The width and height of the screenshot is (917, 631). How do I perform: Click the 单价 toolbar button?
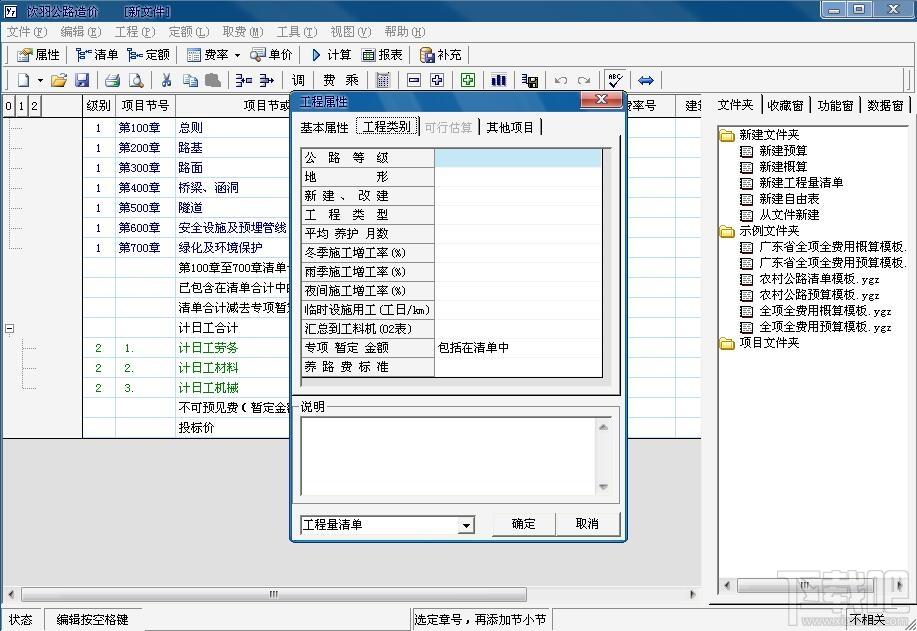click(271, 55)
